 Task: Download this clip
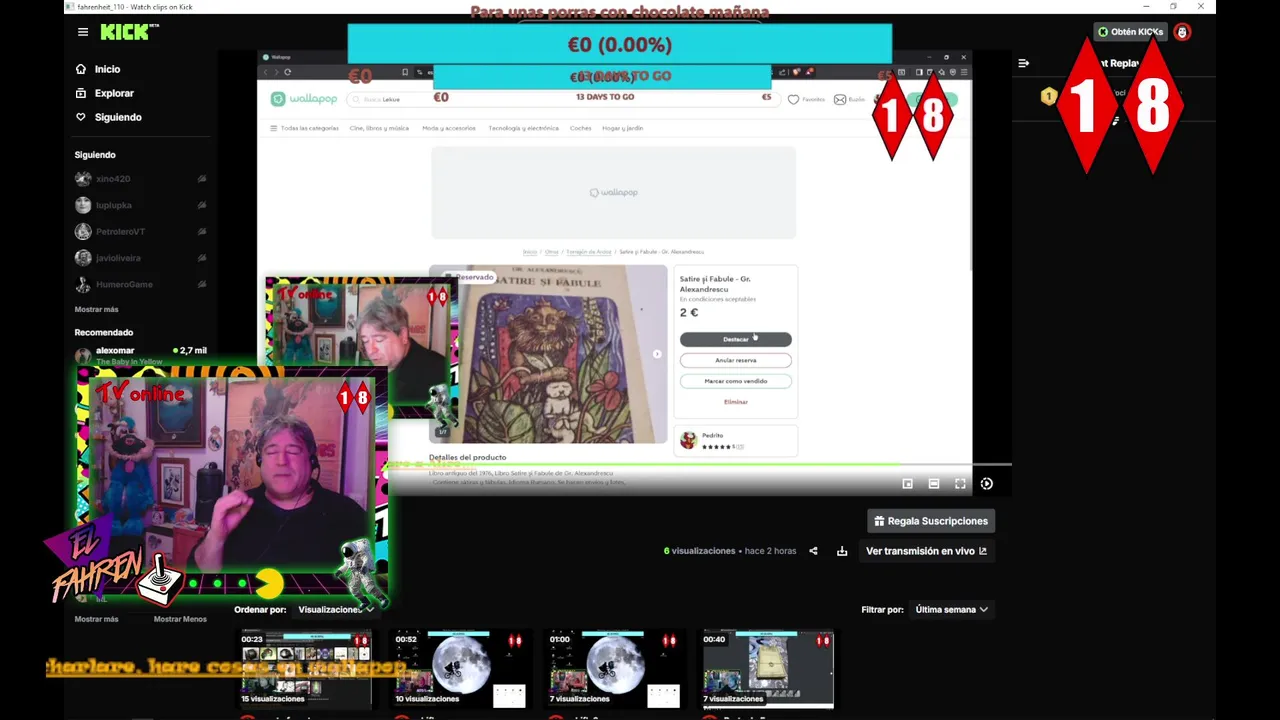842,551
